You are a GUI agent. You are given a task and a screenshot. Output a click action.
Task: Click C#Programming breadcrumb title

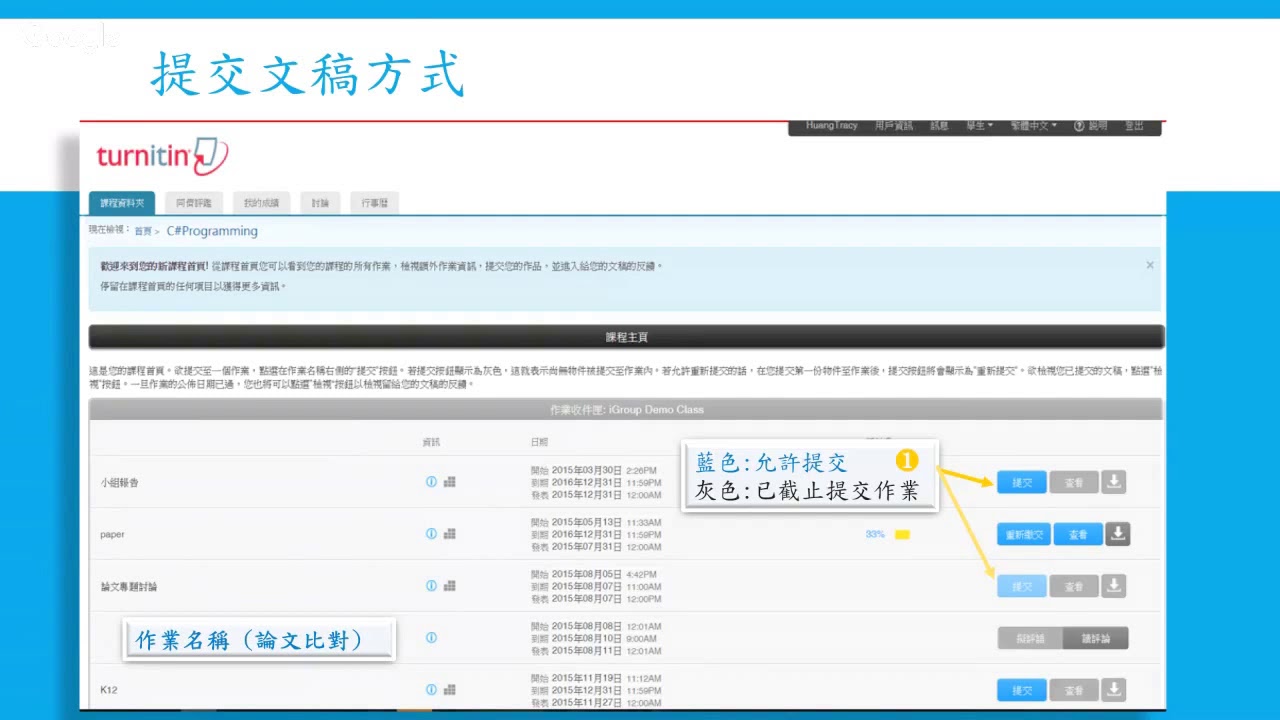pyautogui.click(x=212, y=231)
